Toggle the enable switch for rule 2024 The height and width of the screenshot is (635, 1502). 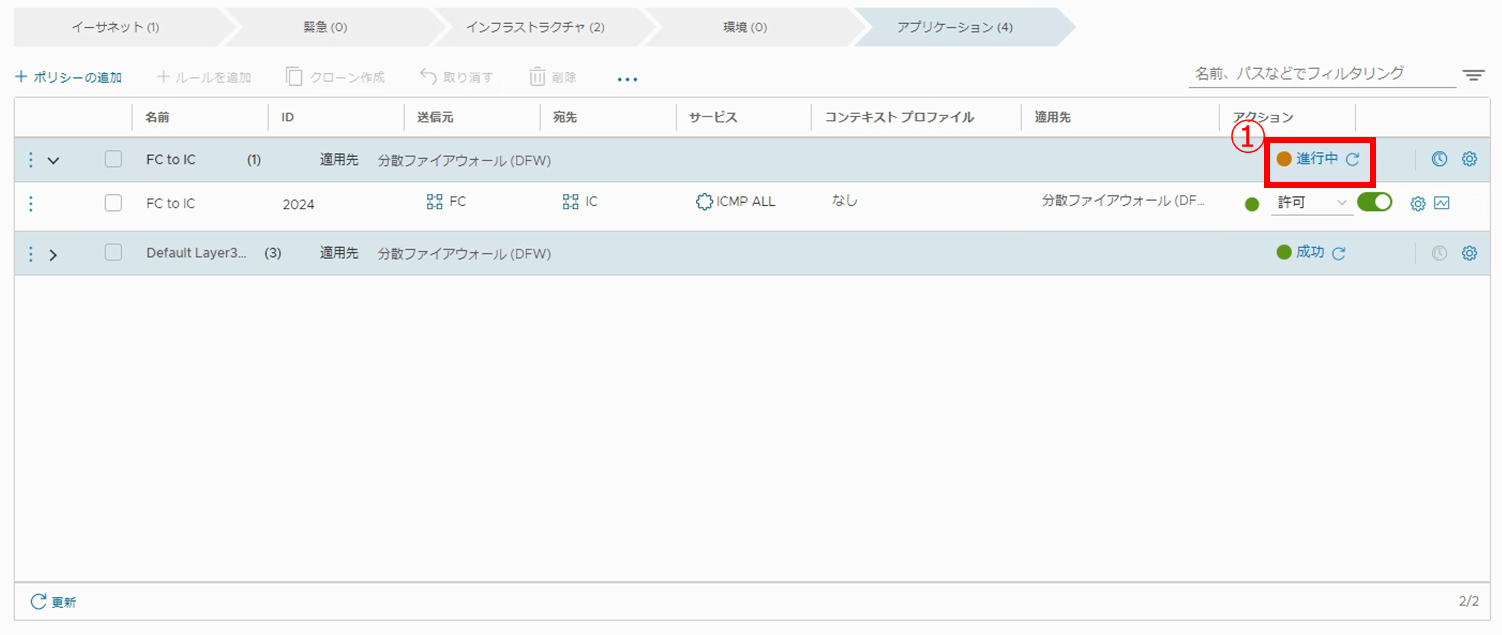click(x=1375, y=203)
